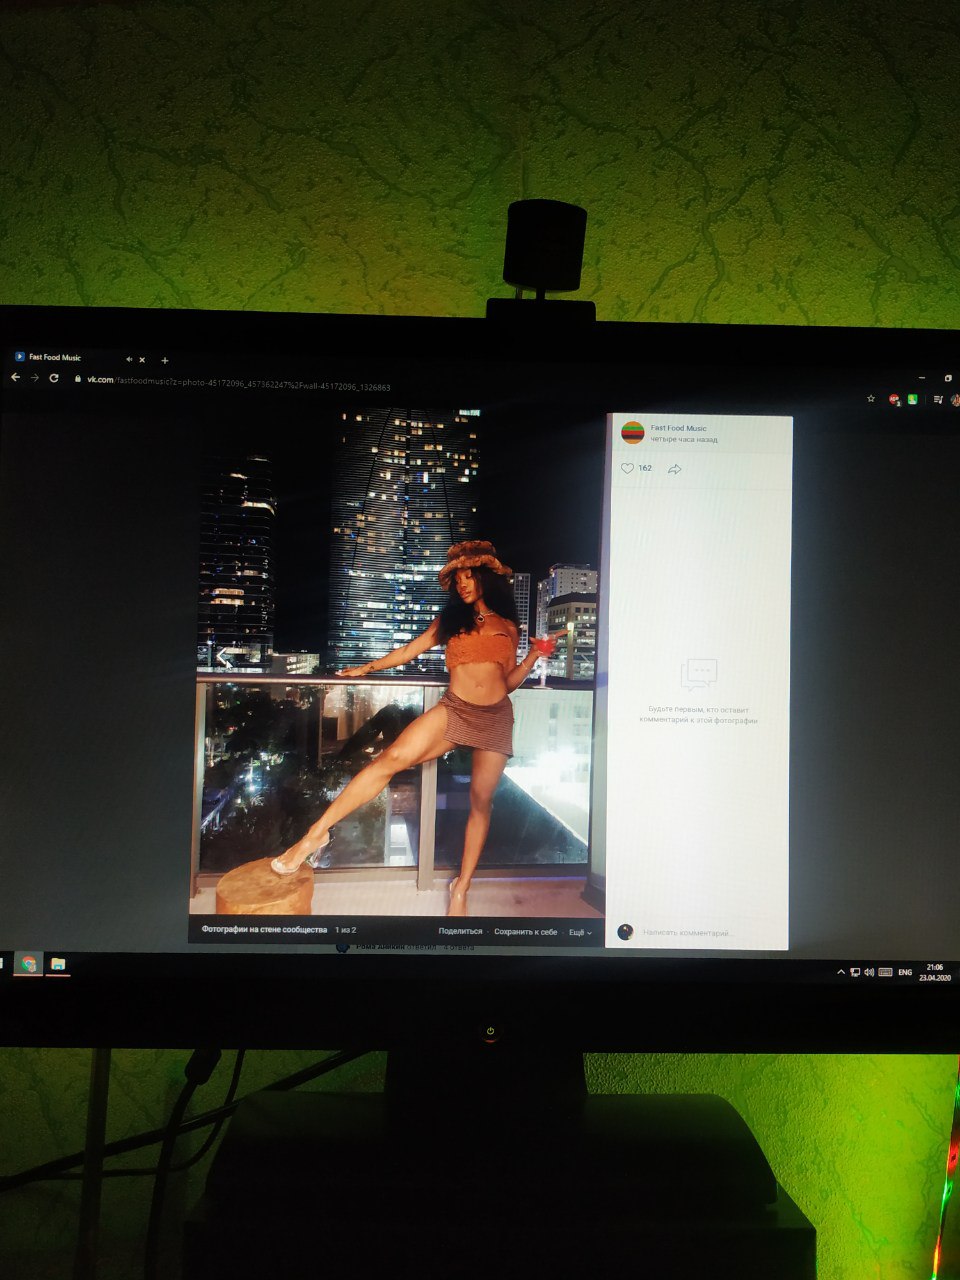The height and width of the screenshot is (1280, 960).
Task: Click the commenter avatar beside comment field
Action: (x=625, y=932)
